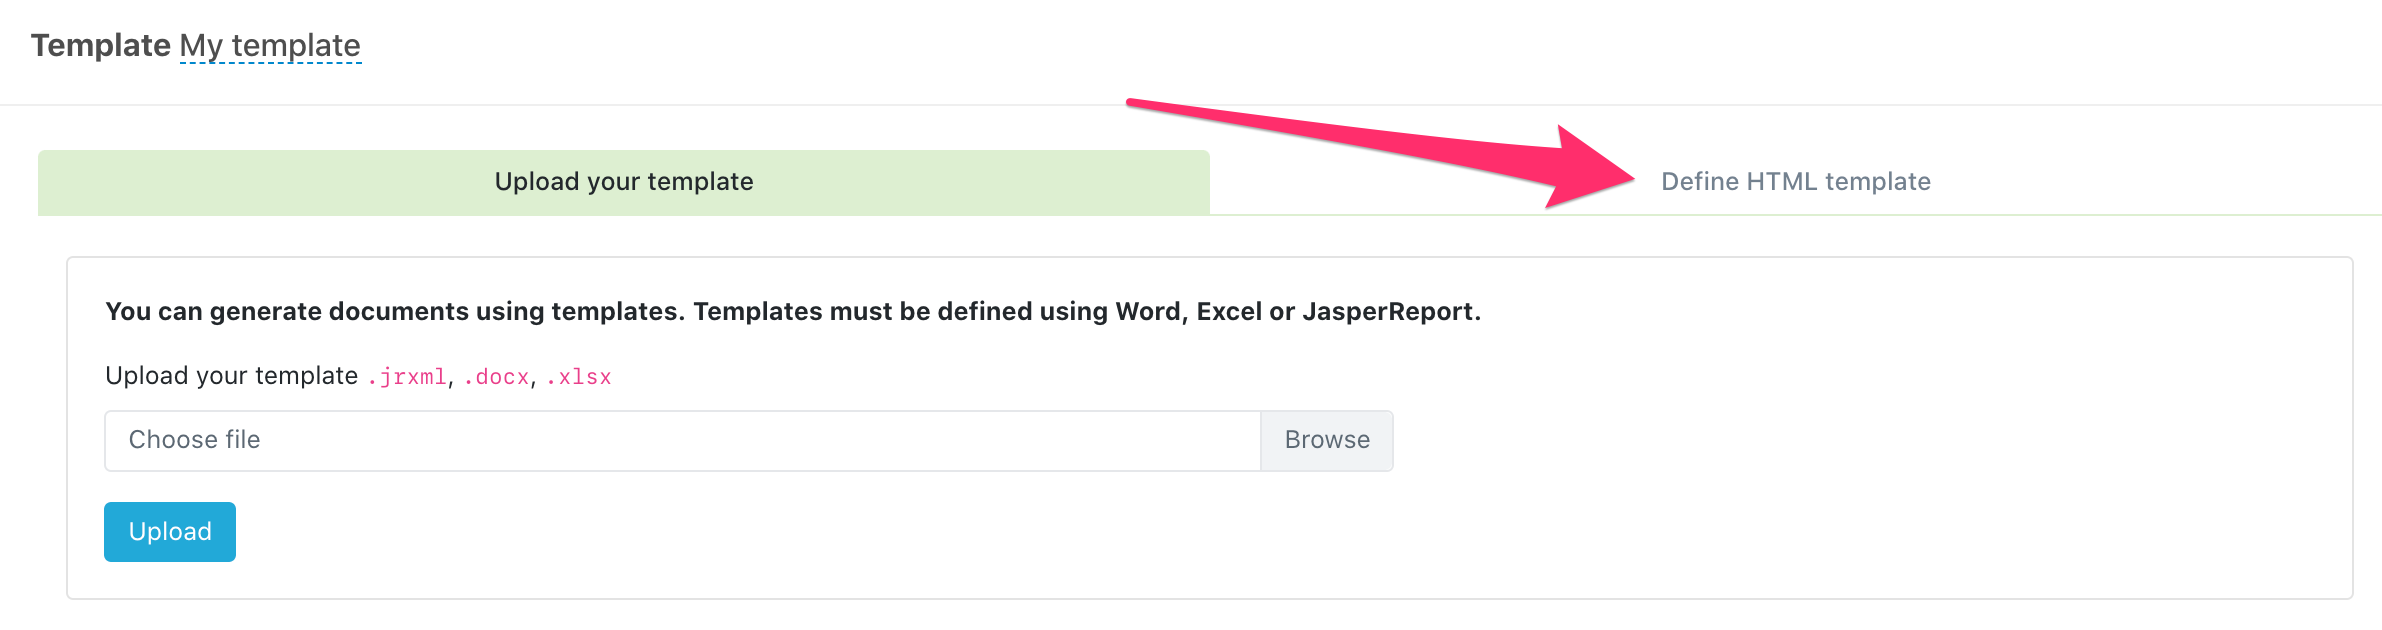
Task: Click the .jrxml file extension label
Action: click(x=407, y=377)
